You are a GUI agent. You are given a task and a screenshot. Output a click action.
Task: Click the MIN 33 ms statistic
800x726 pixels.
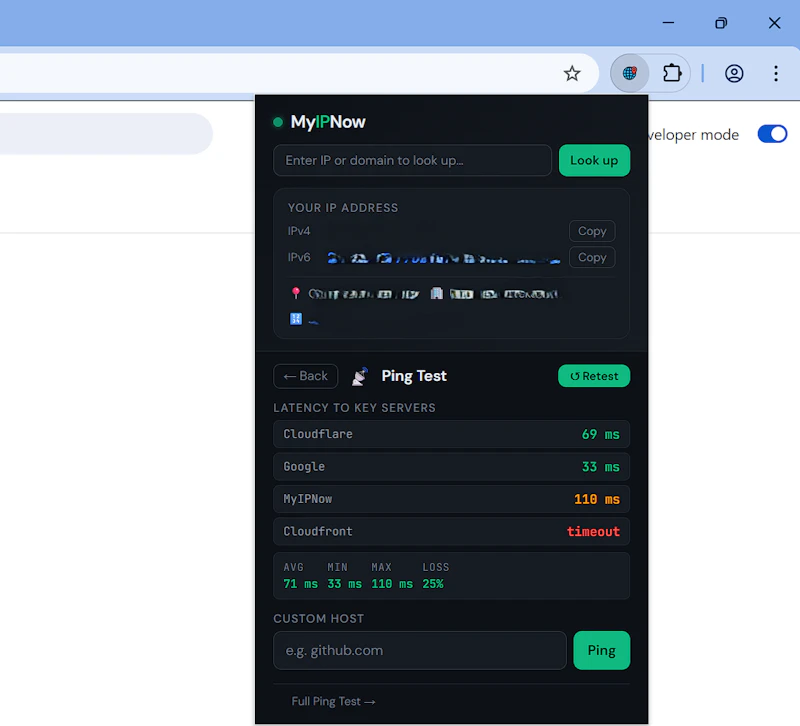344,577
